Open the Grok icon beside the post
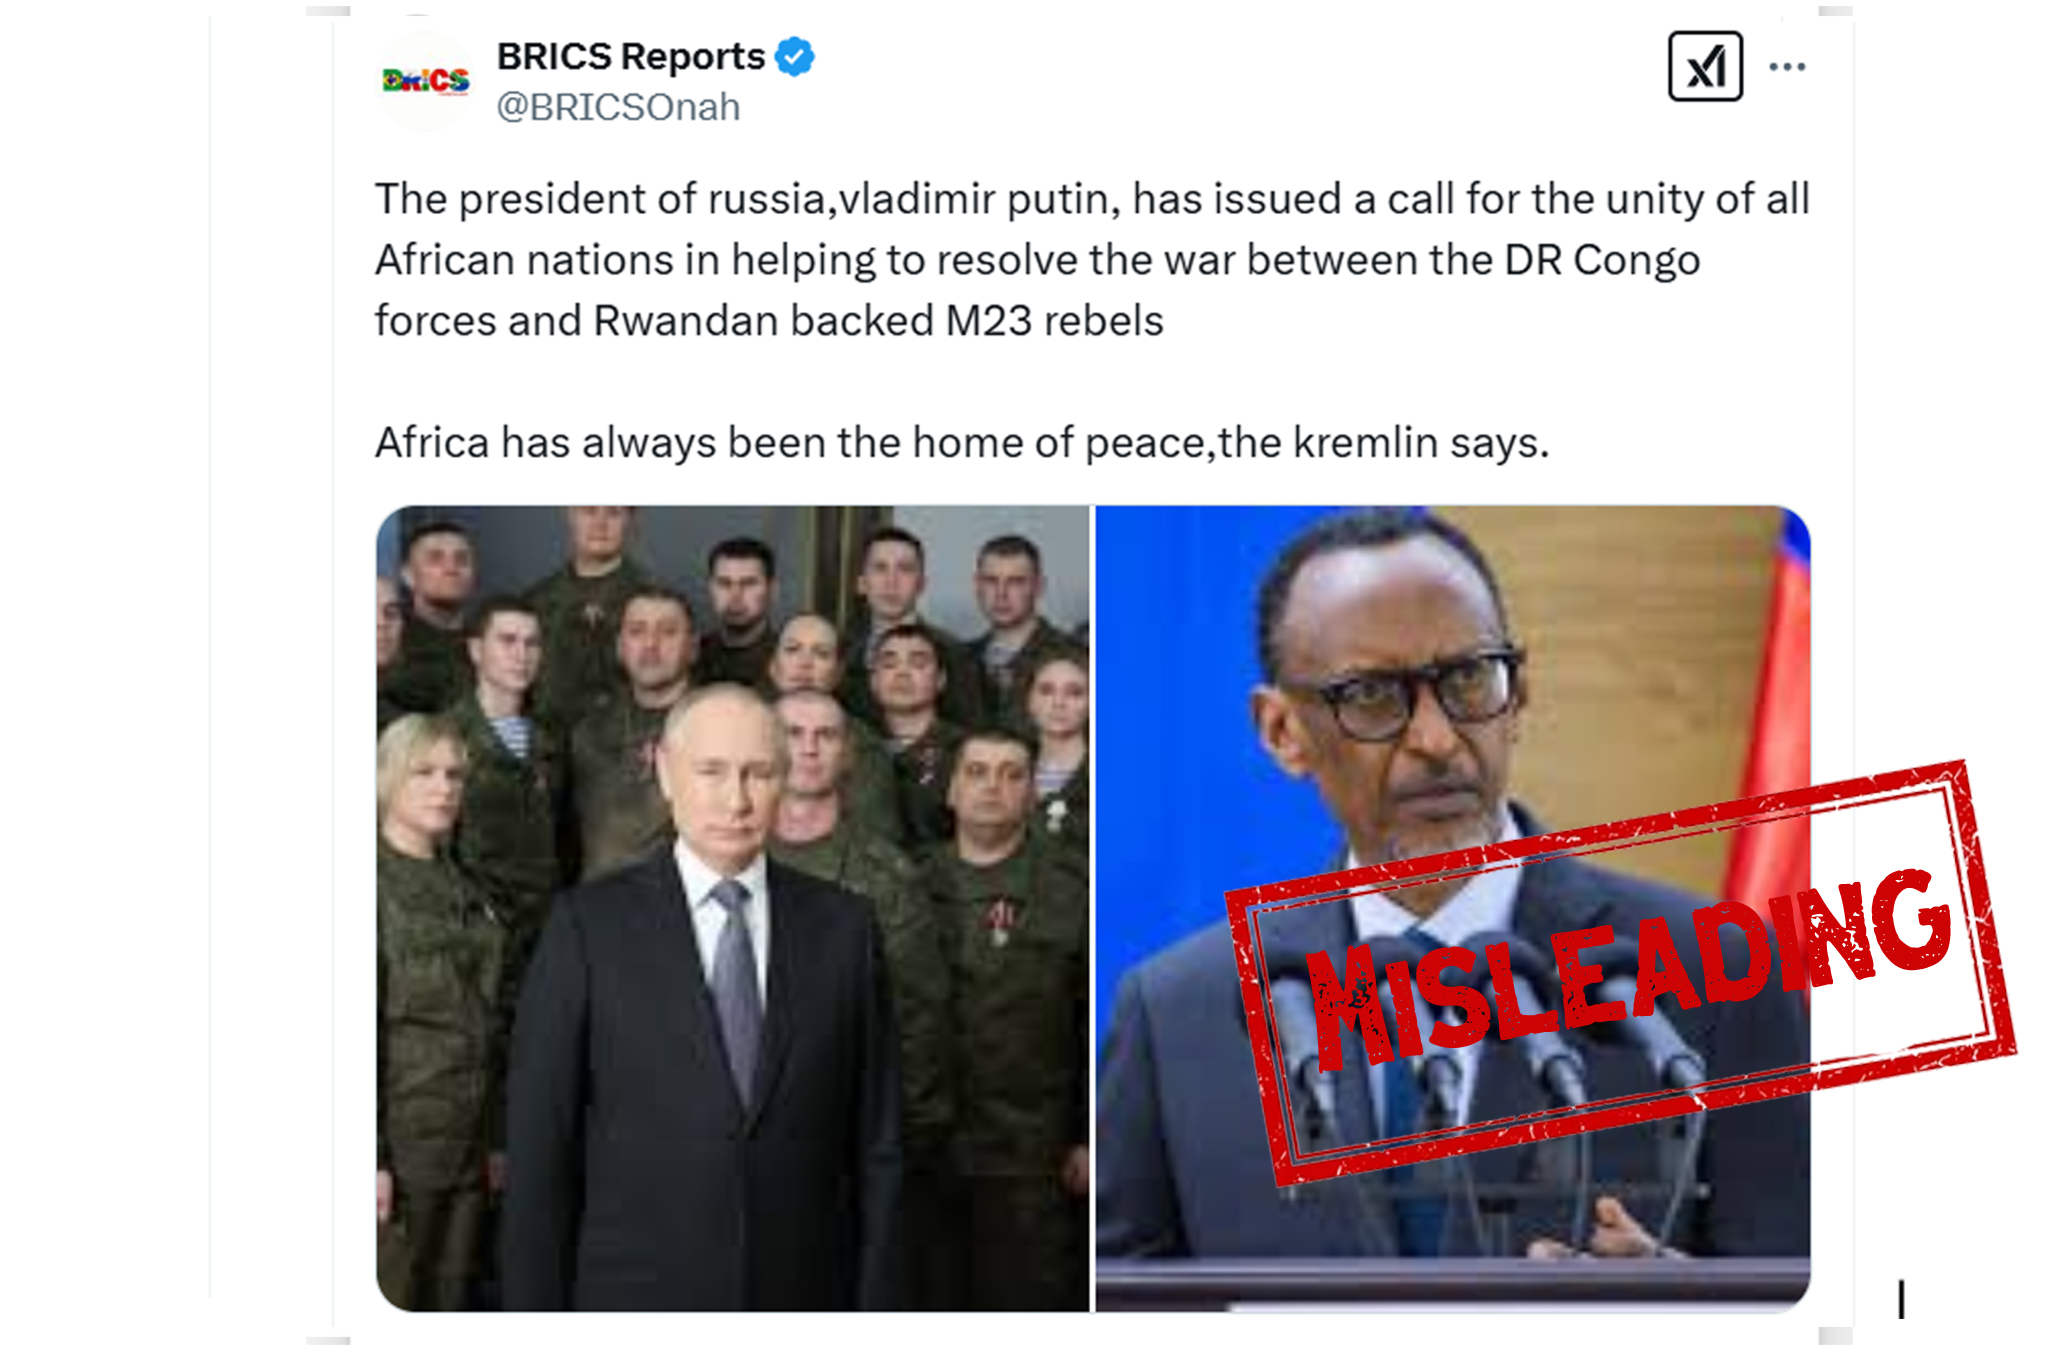The width and height of the screenshot is (2048, 1350). point(1705,67)
